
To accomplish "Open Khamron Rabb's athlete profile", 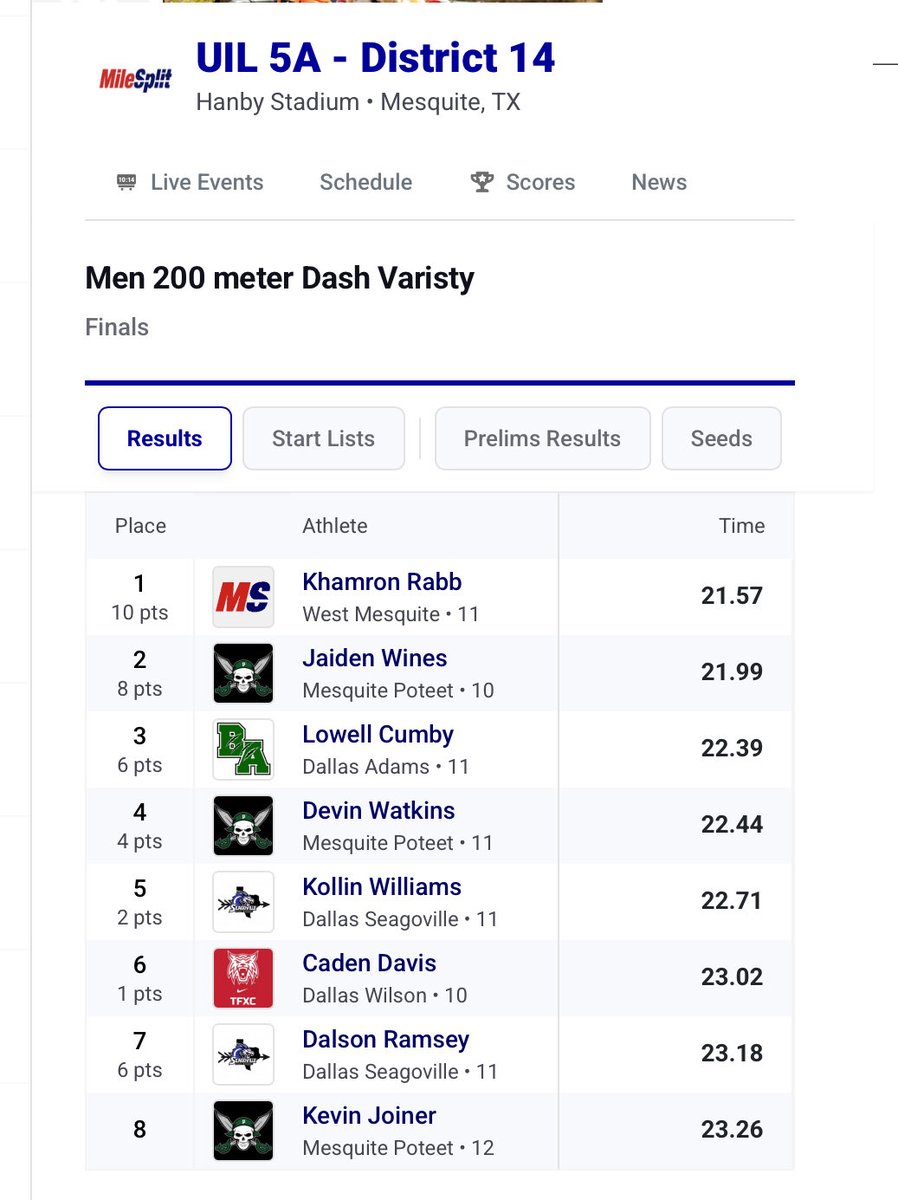I will tap(382, 582).
